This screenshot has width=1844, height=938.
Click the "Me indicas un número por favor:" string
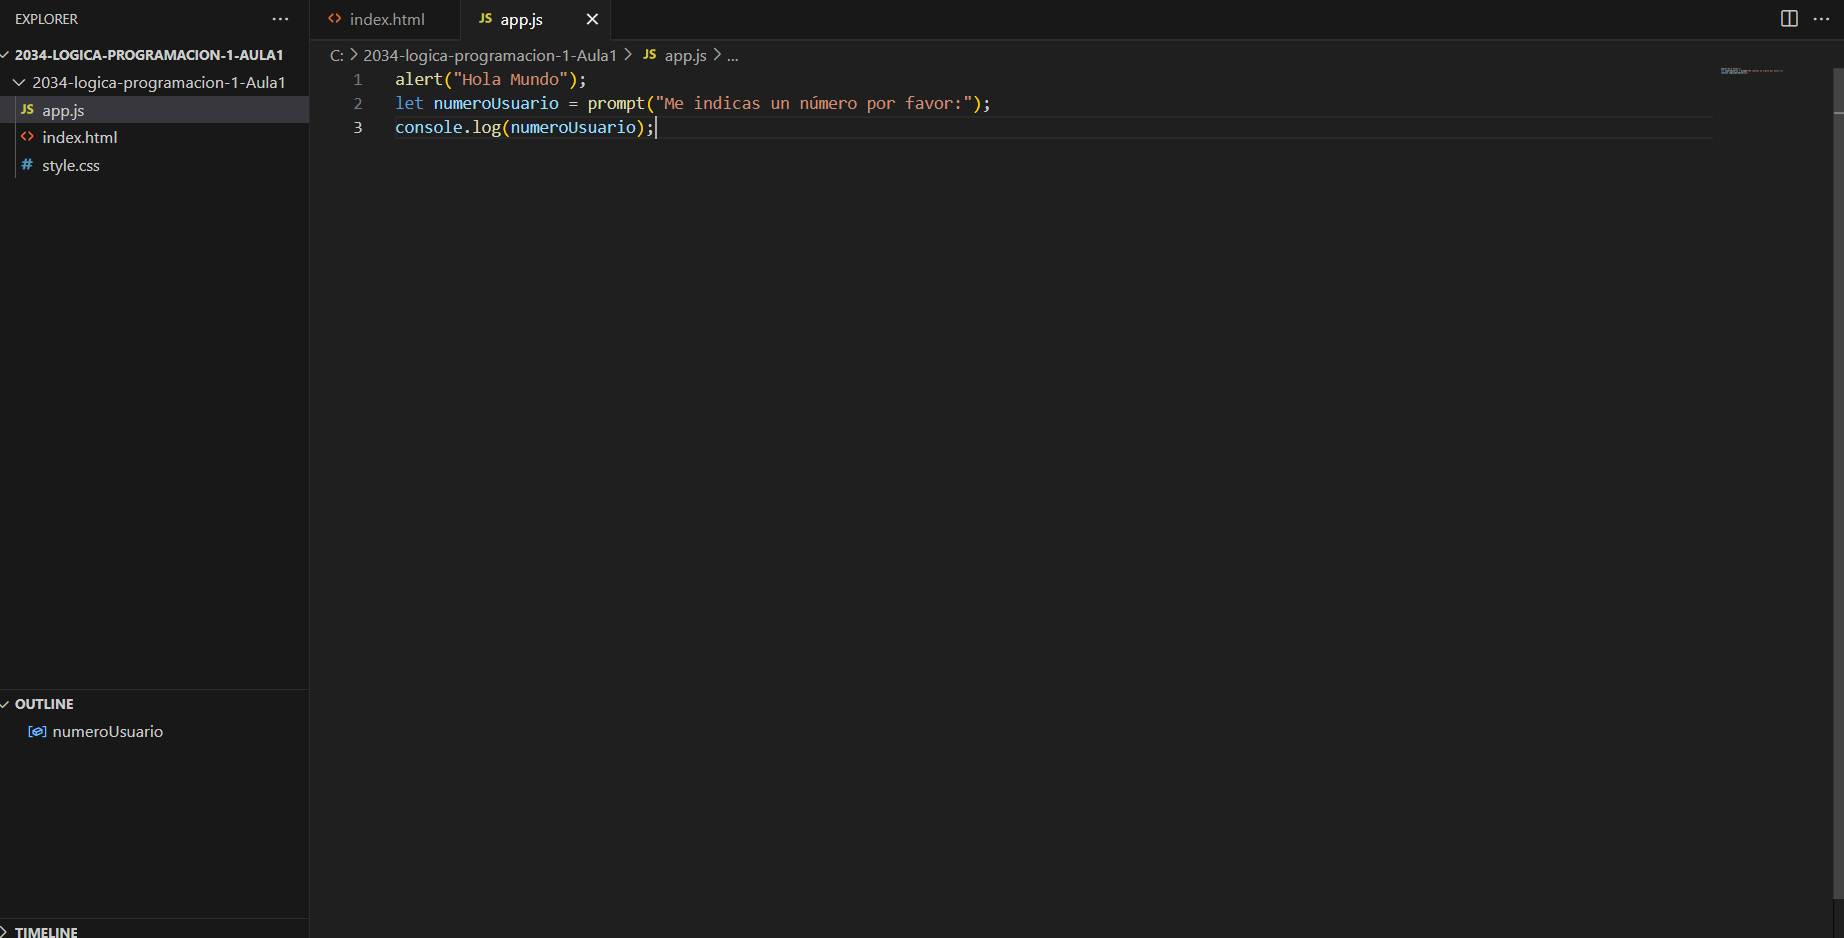[x=814, y=103]
